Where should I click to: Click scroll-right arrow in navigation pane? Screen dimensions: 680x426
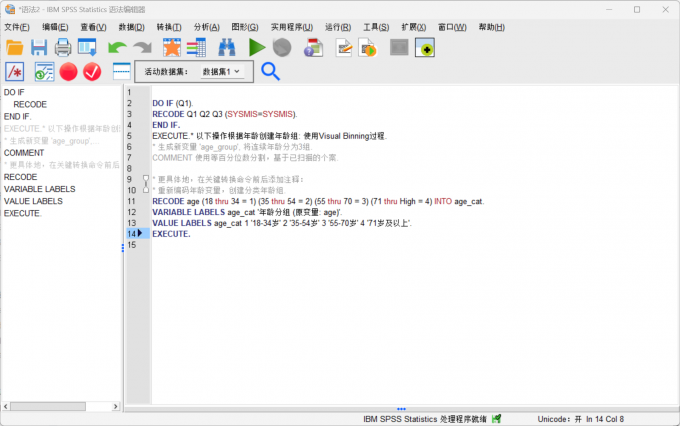click(115, 406)
